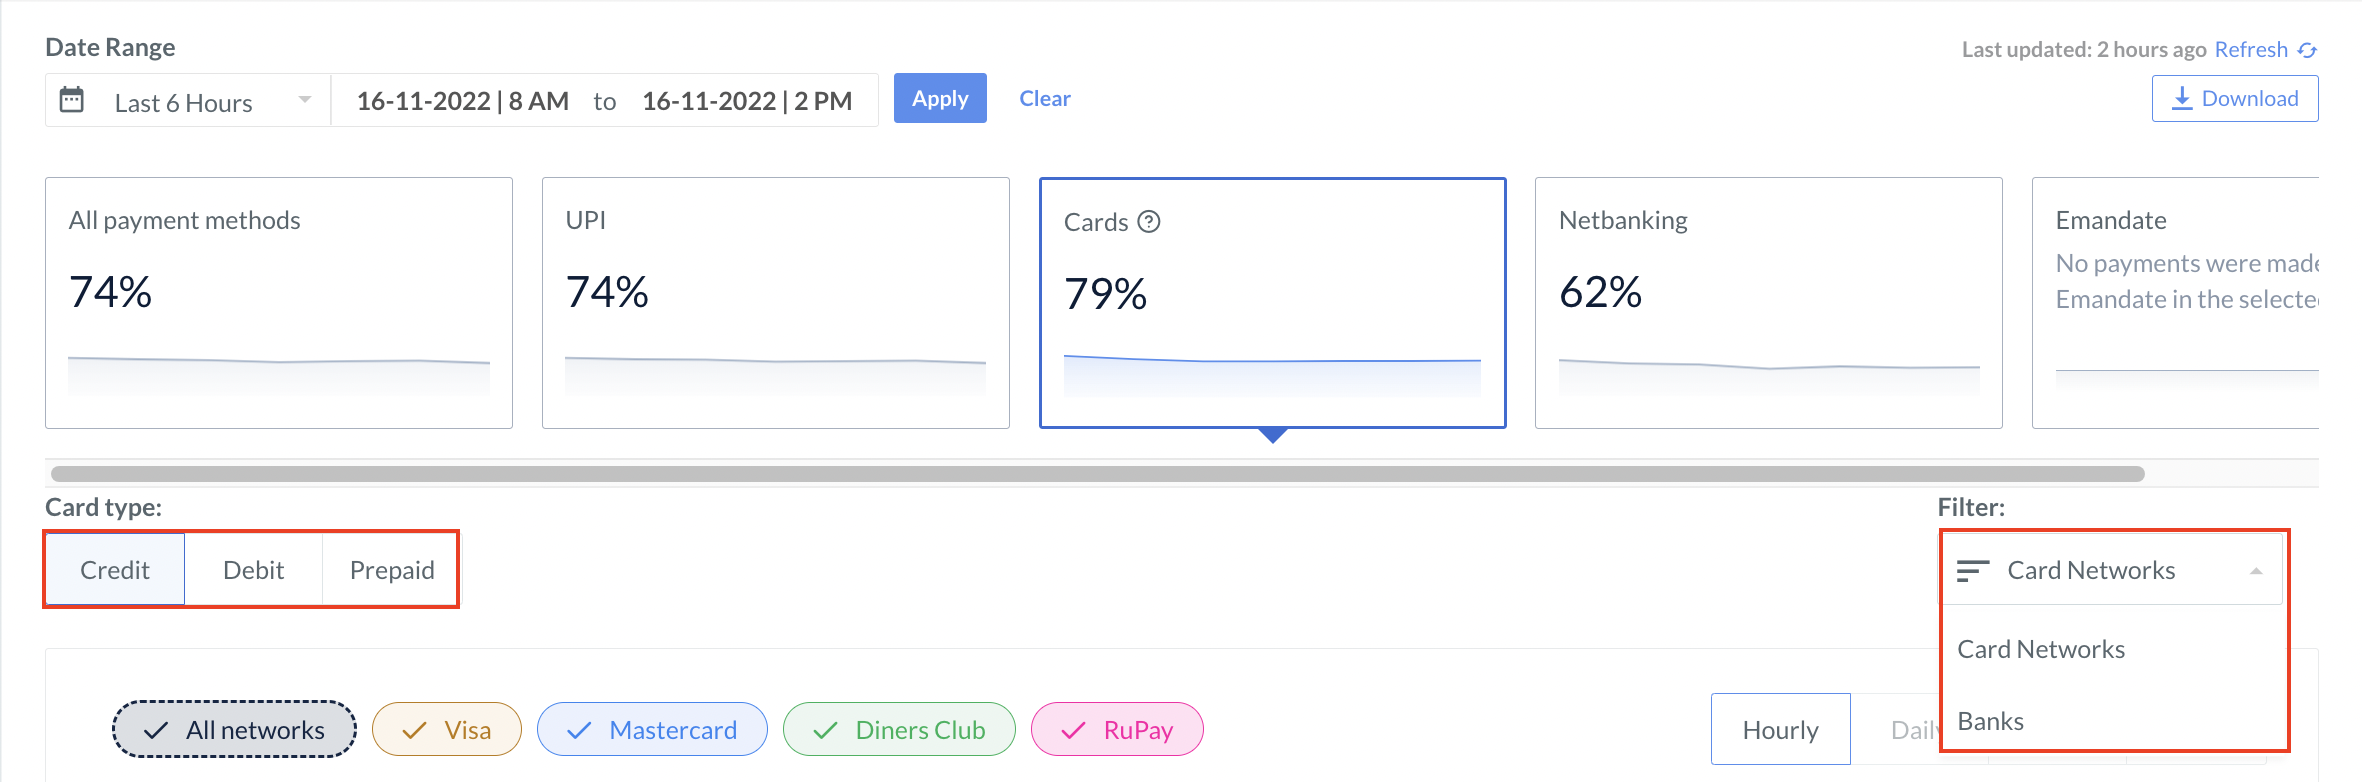Image resolution: width=2362 pixels, height=782 pixels.
Task: Toggle the All networks filter chip
Action: pos(234,730)
